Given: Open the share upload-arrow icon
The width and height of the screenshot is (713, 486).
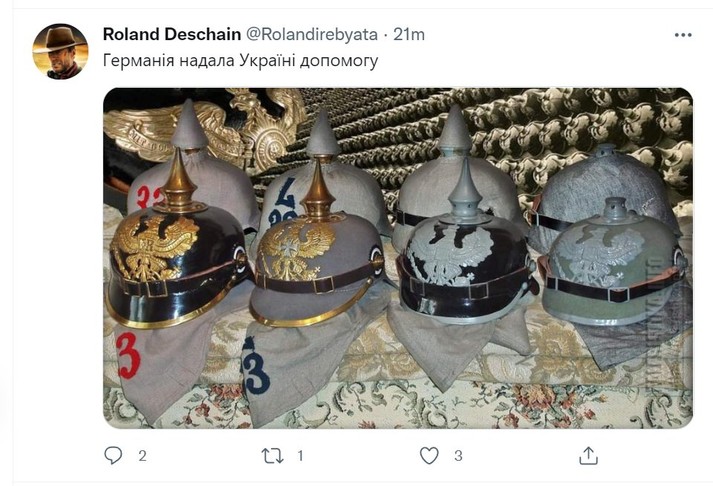Looking at the screenshot, I should tap(588, 456).
